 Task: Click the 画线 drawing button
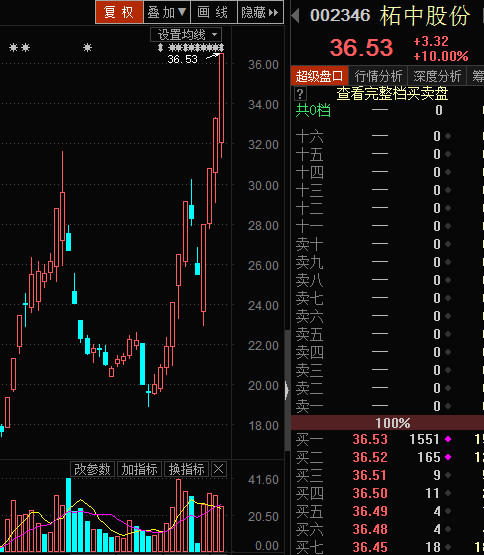[x=213, y=12]
